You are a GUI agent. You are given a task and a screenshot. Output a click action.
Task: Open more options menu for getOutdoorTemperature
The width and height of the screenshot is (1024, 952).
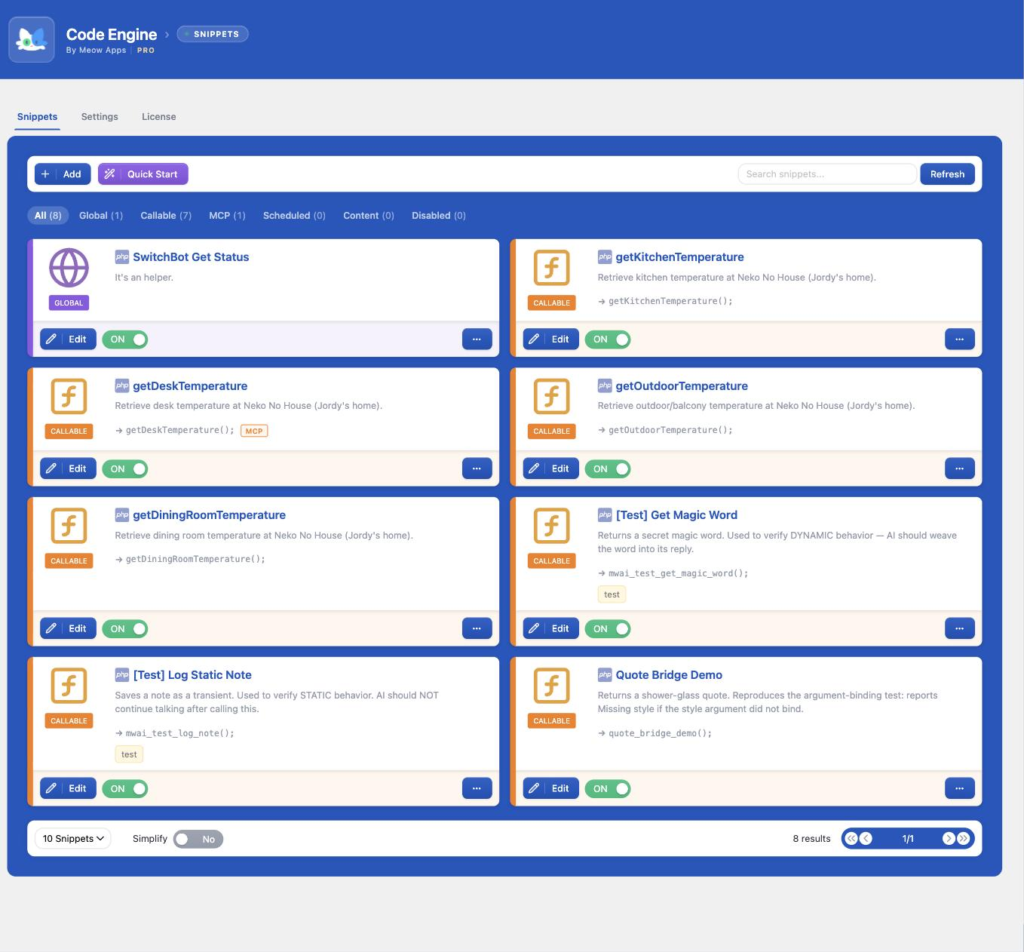(x=959, y=468)
